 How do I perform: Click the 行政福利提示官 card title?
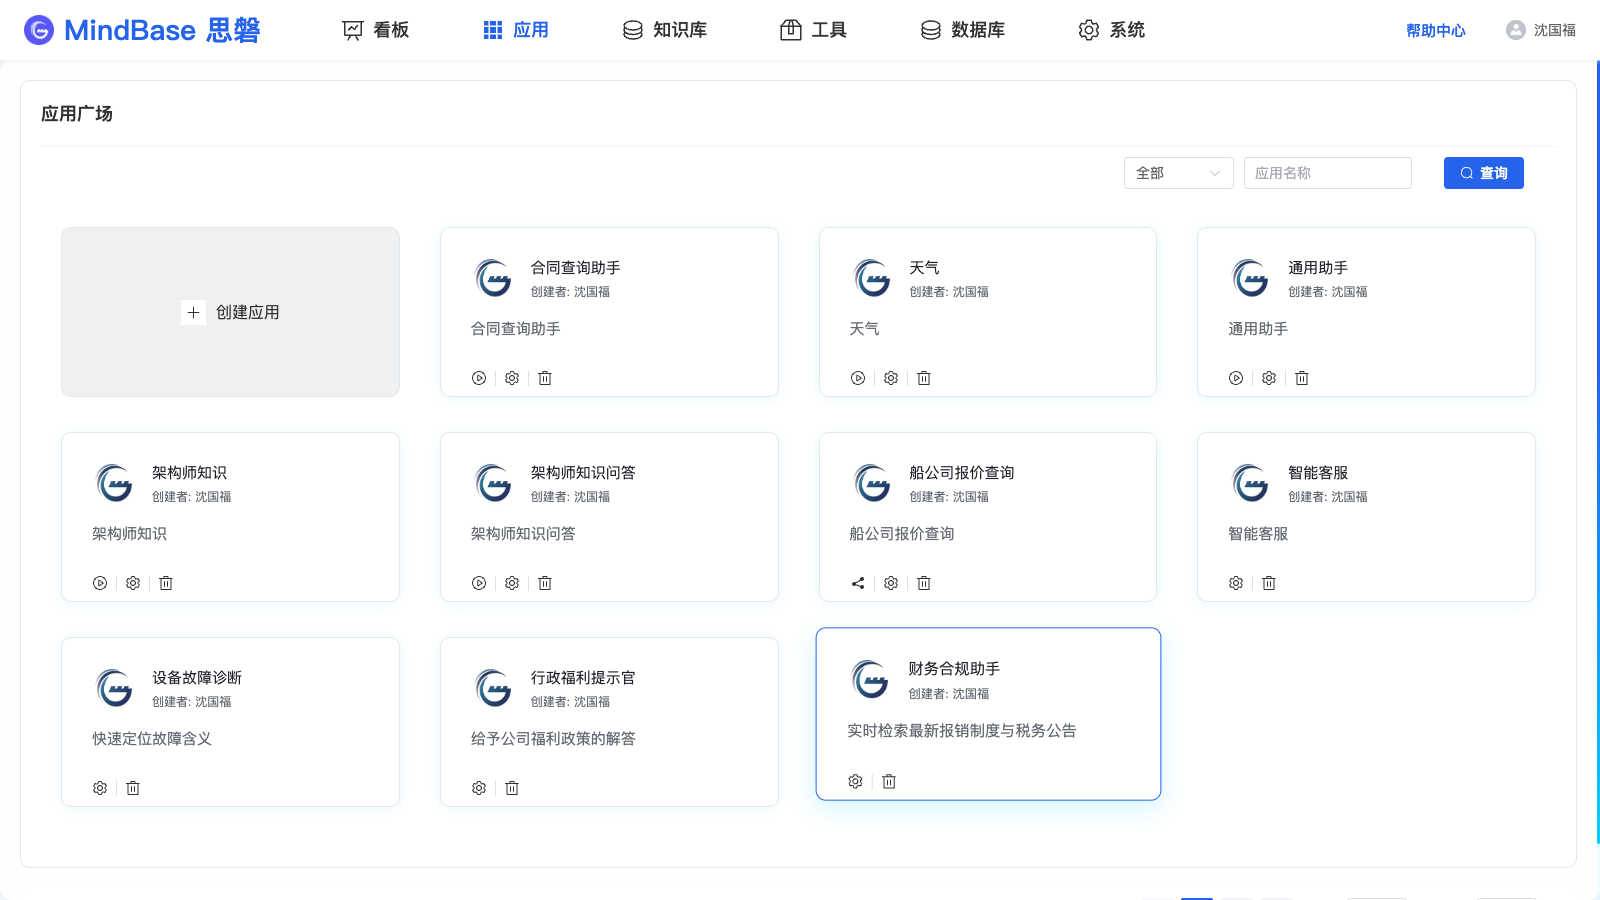pyautogui.click(x=583, y=678)
